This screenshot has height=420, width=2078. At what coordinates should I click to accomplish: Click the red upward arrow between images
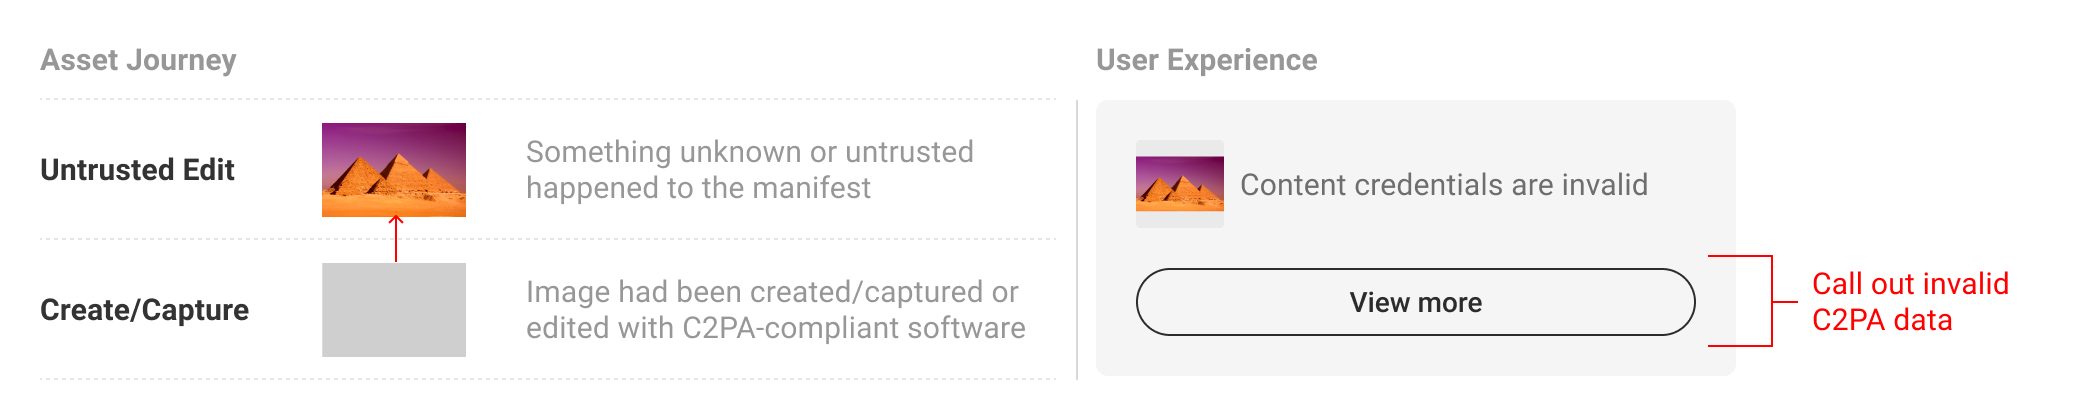click(396, 238)
